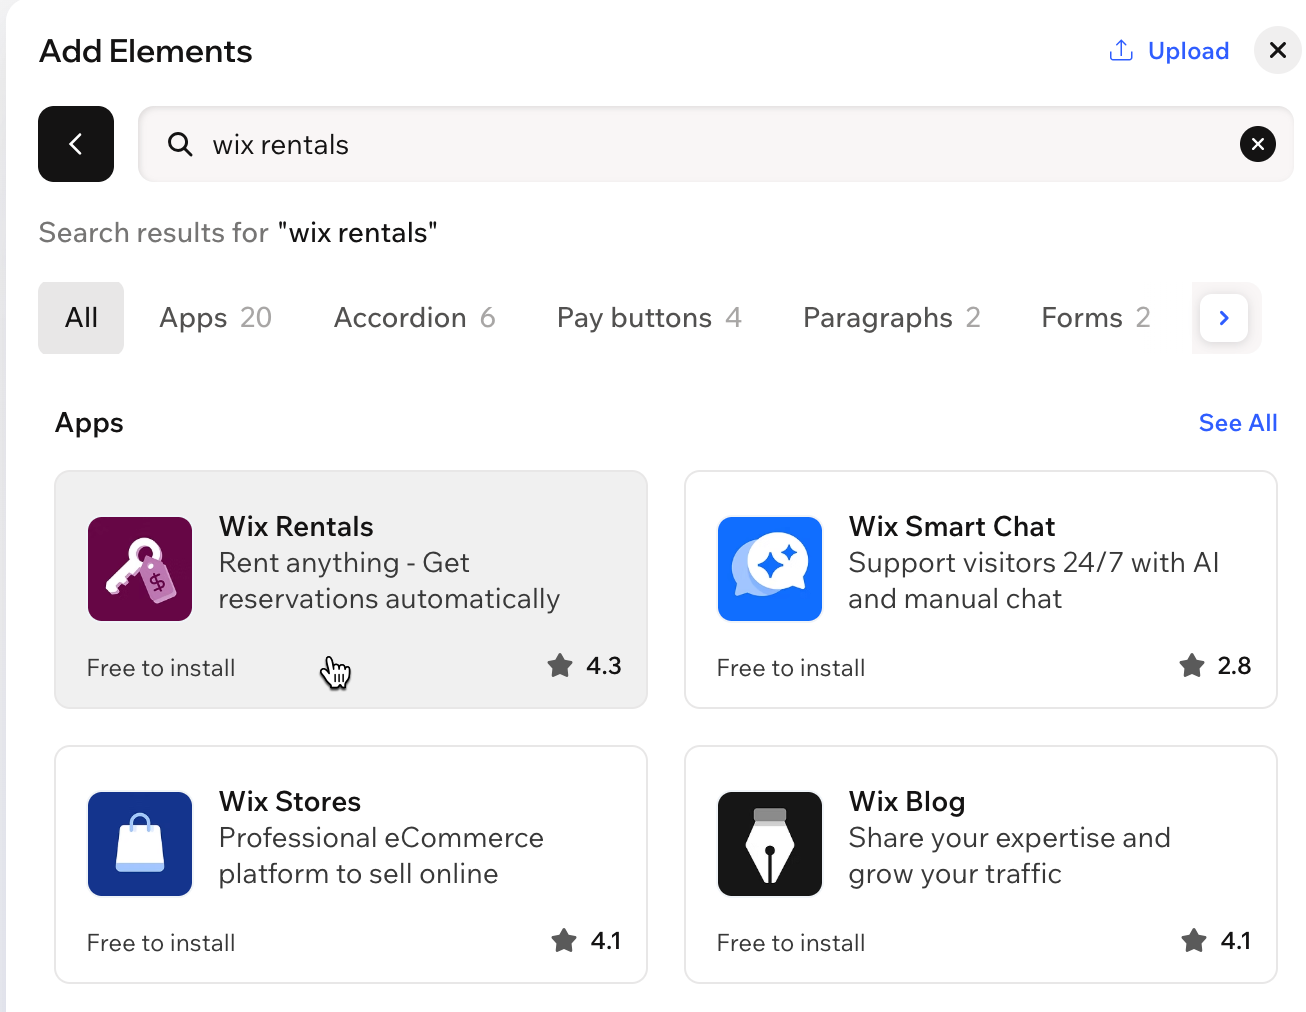This screenshot has width=1306, height=1012.
Task: Click 'Rent anything - Get reservations automatically' description
Action: point(389,581)
